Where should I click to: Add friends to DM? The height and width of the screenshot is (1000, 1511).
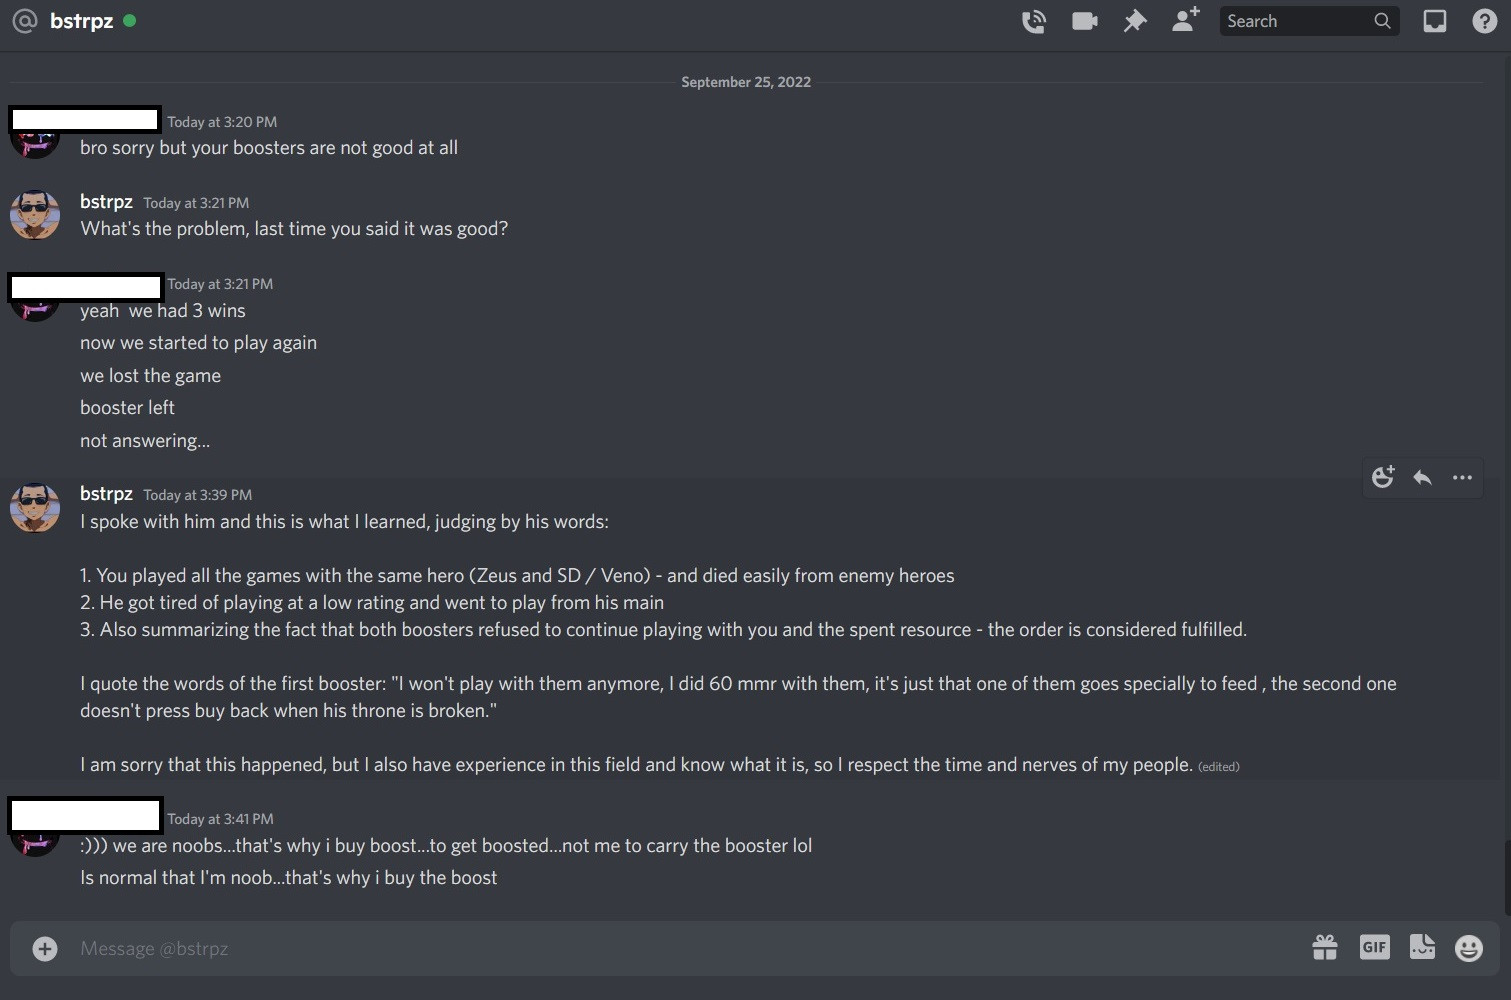(1186, 20)
